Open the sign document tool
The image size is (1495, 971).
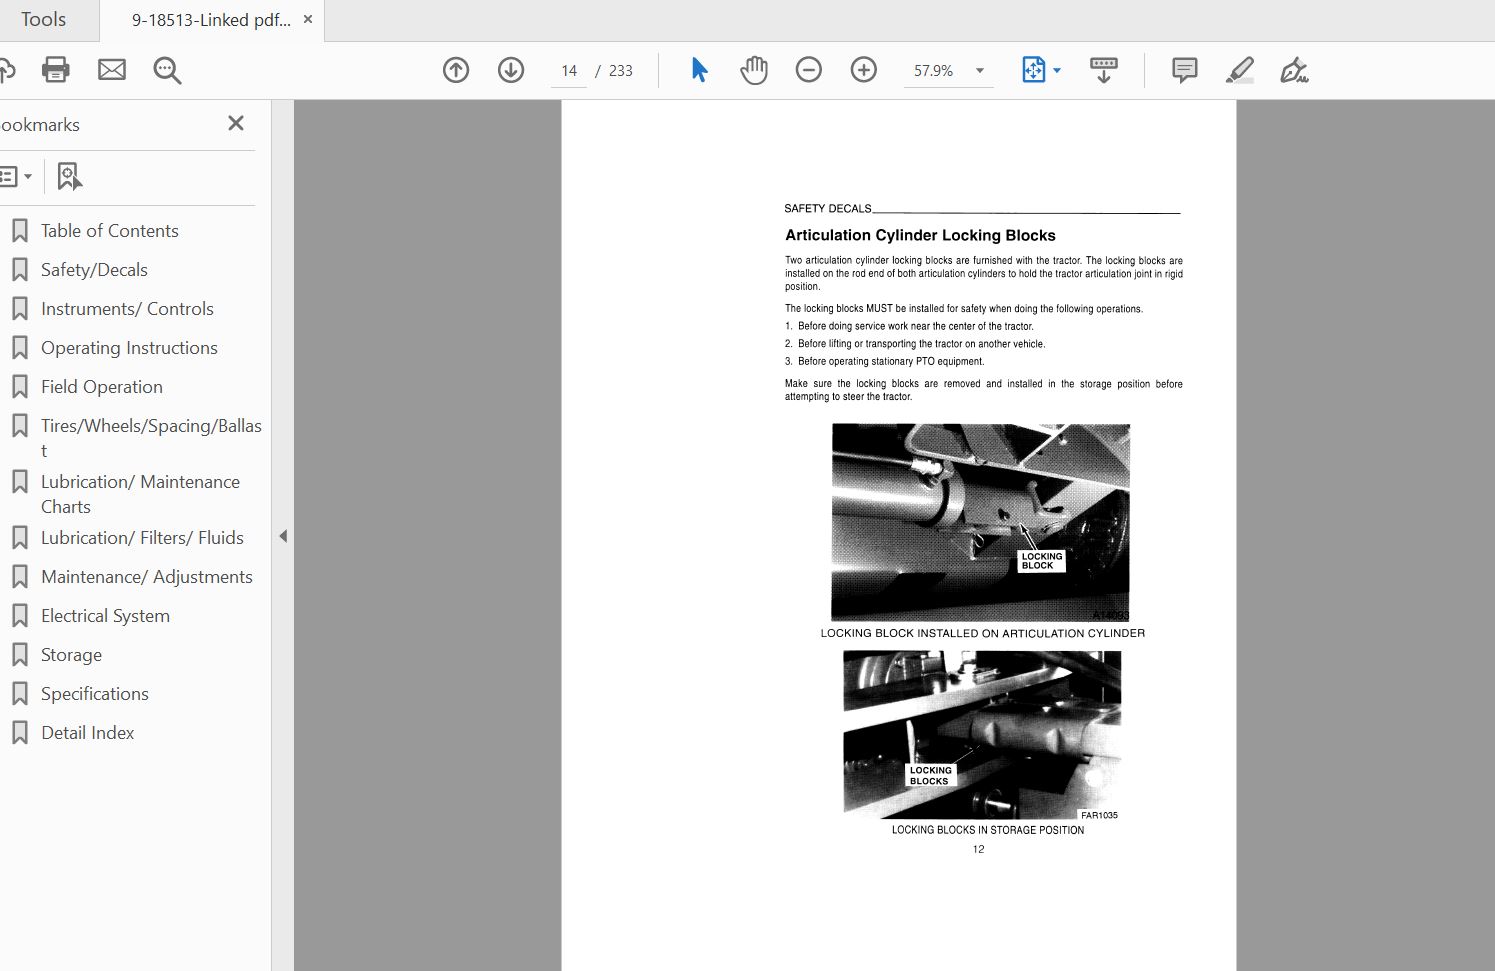click(x=1295, y=70)
